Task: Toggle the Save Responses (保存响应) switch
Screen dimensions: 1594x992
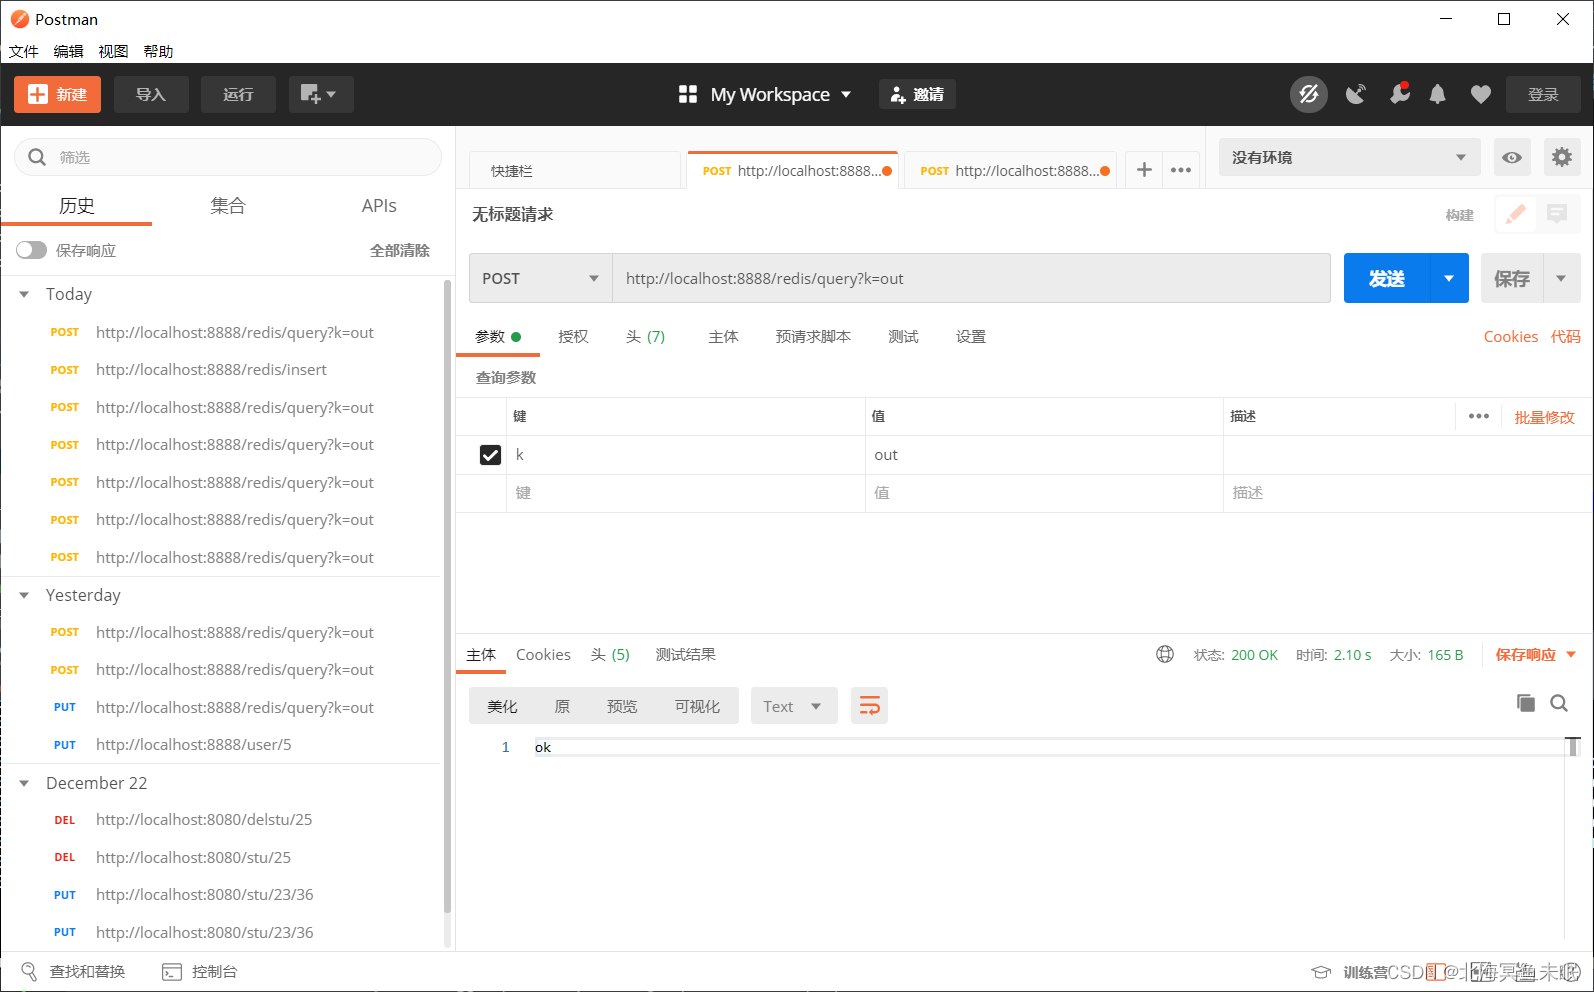Action: pos(31,250)
